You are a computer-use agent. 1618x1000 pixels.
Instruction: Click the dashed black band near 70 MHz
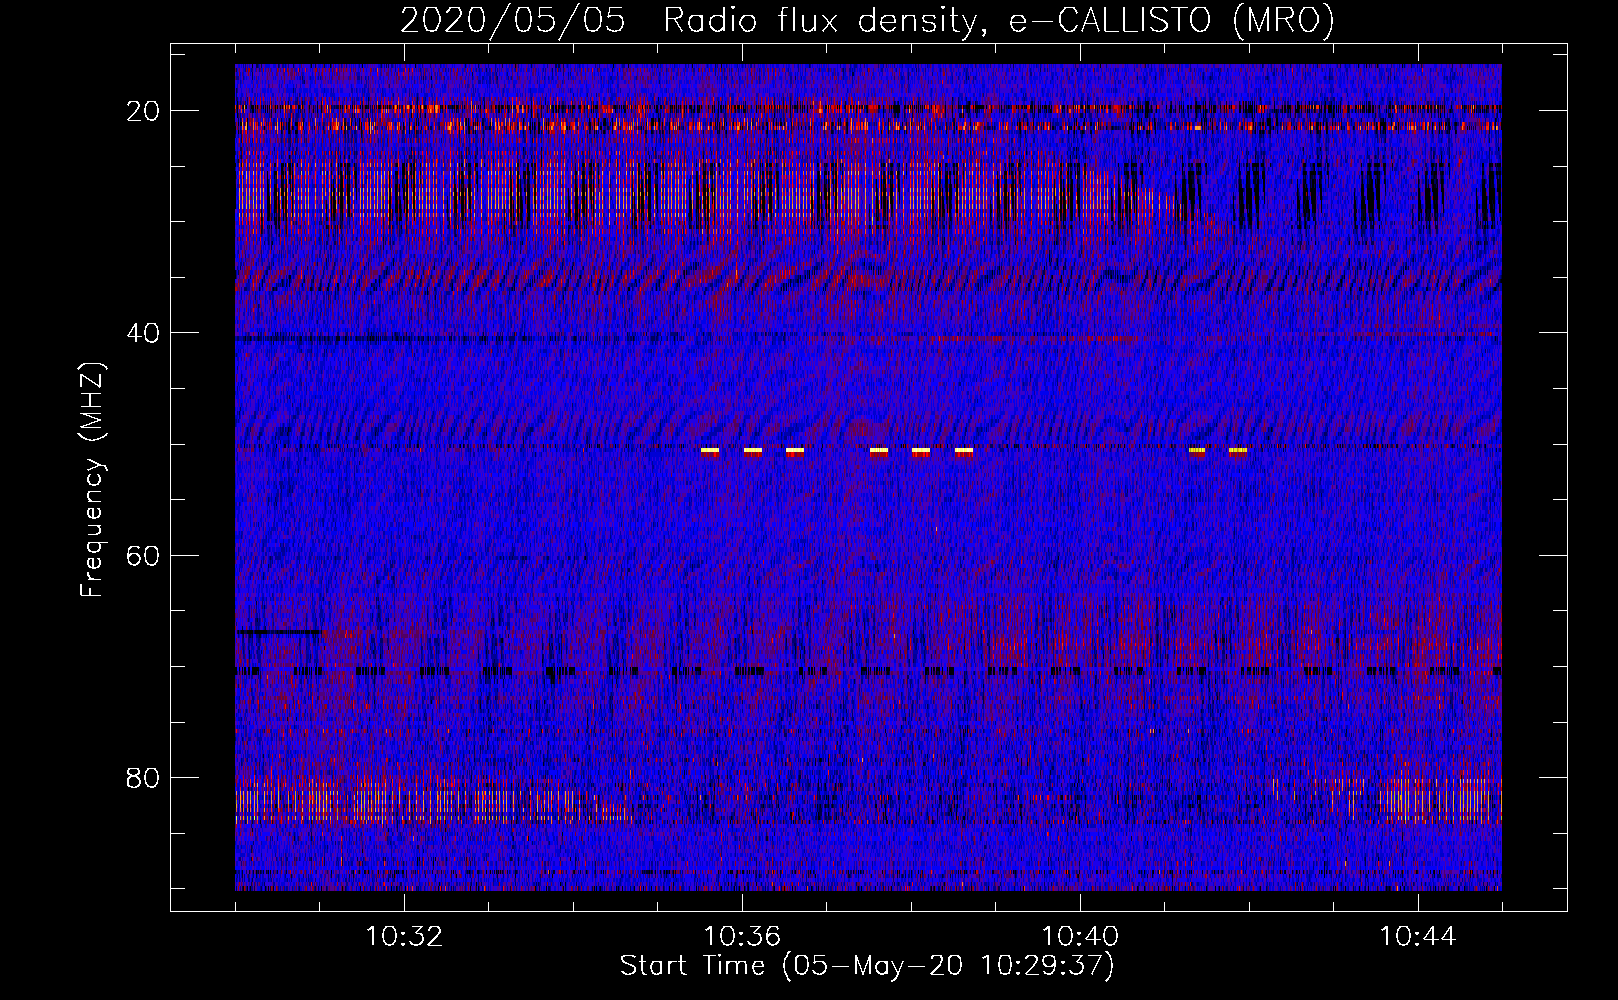click(868, 671)
